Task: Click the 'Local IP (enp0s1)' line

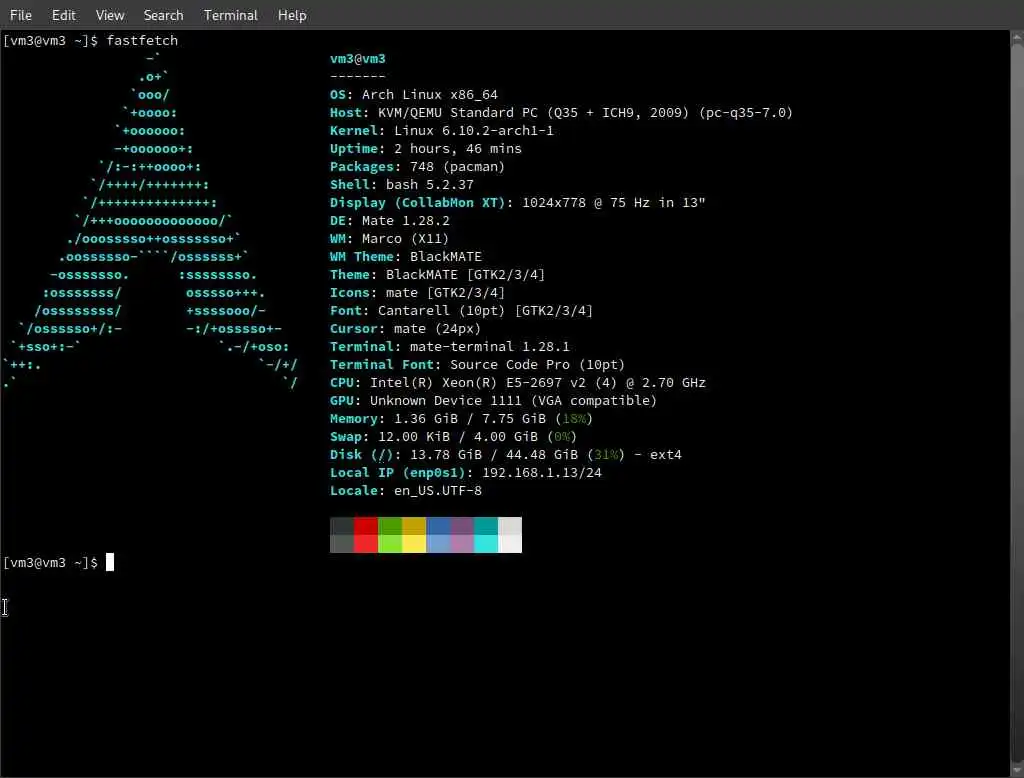Action: click(466, 473)
